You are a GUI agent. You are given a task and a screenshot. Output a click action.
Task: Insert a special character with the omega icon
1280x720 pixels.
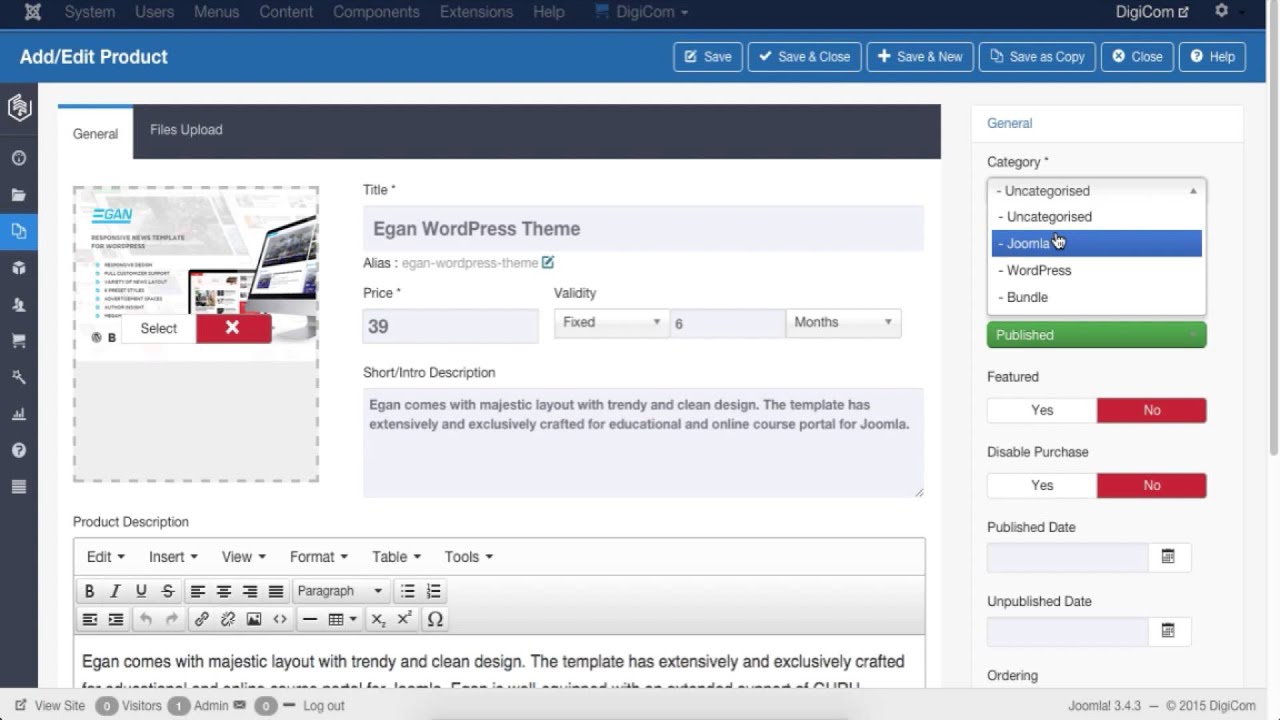point(435,619)
